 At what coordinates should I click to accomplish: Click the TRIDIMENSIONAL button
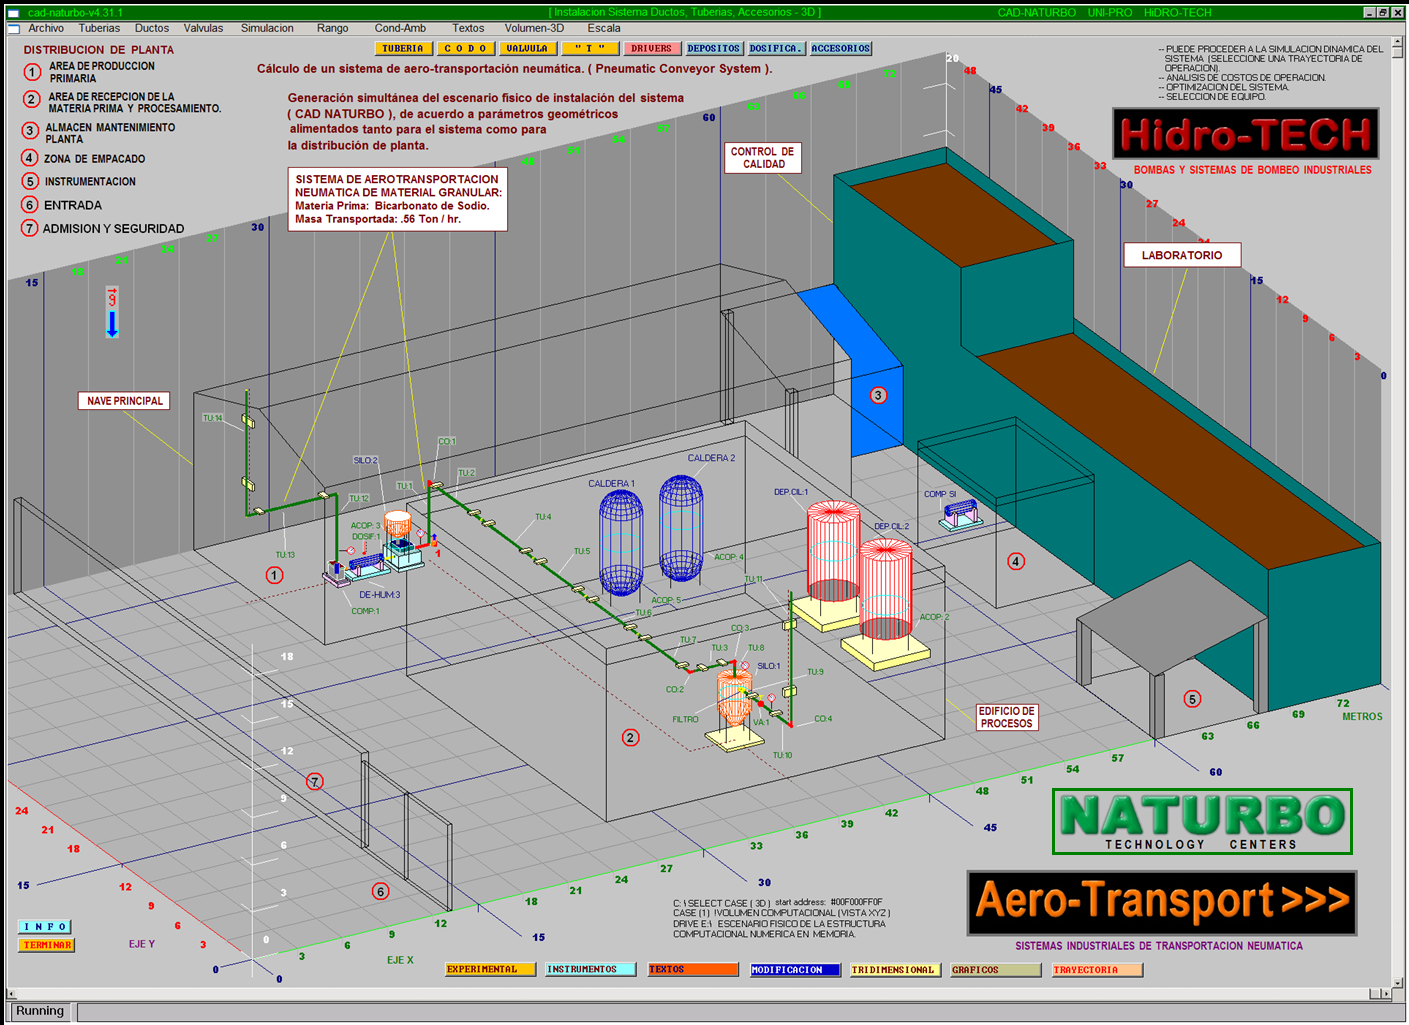click(895, 969)
